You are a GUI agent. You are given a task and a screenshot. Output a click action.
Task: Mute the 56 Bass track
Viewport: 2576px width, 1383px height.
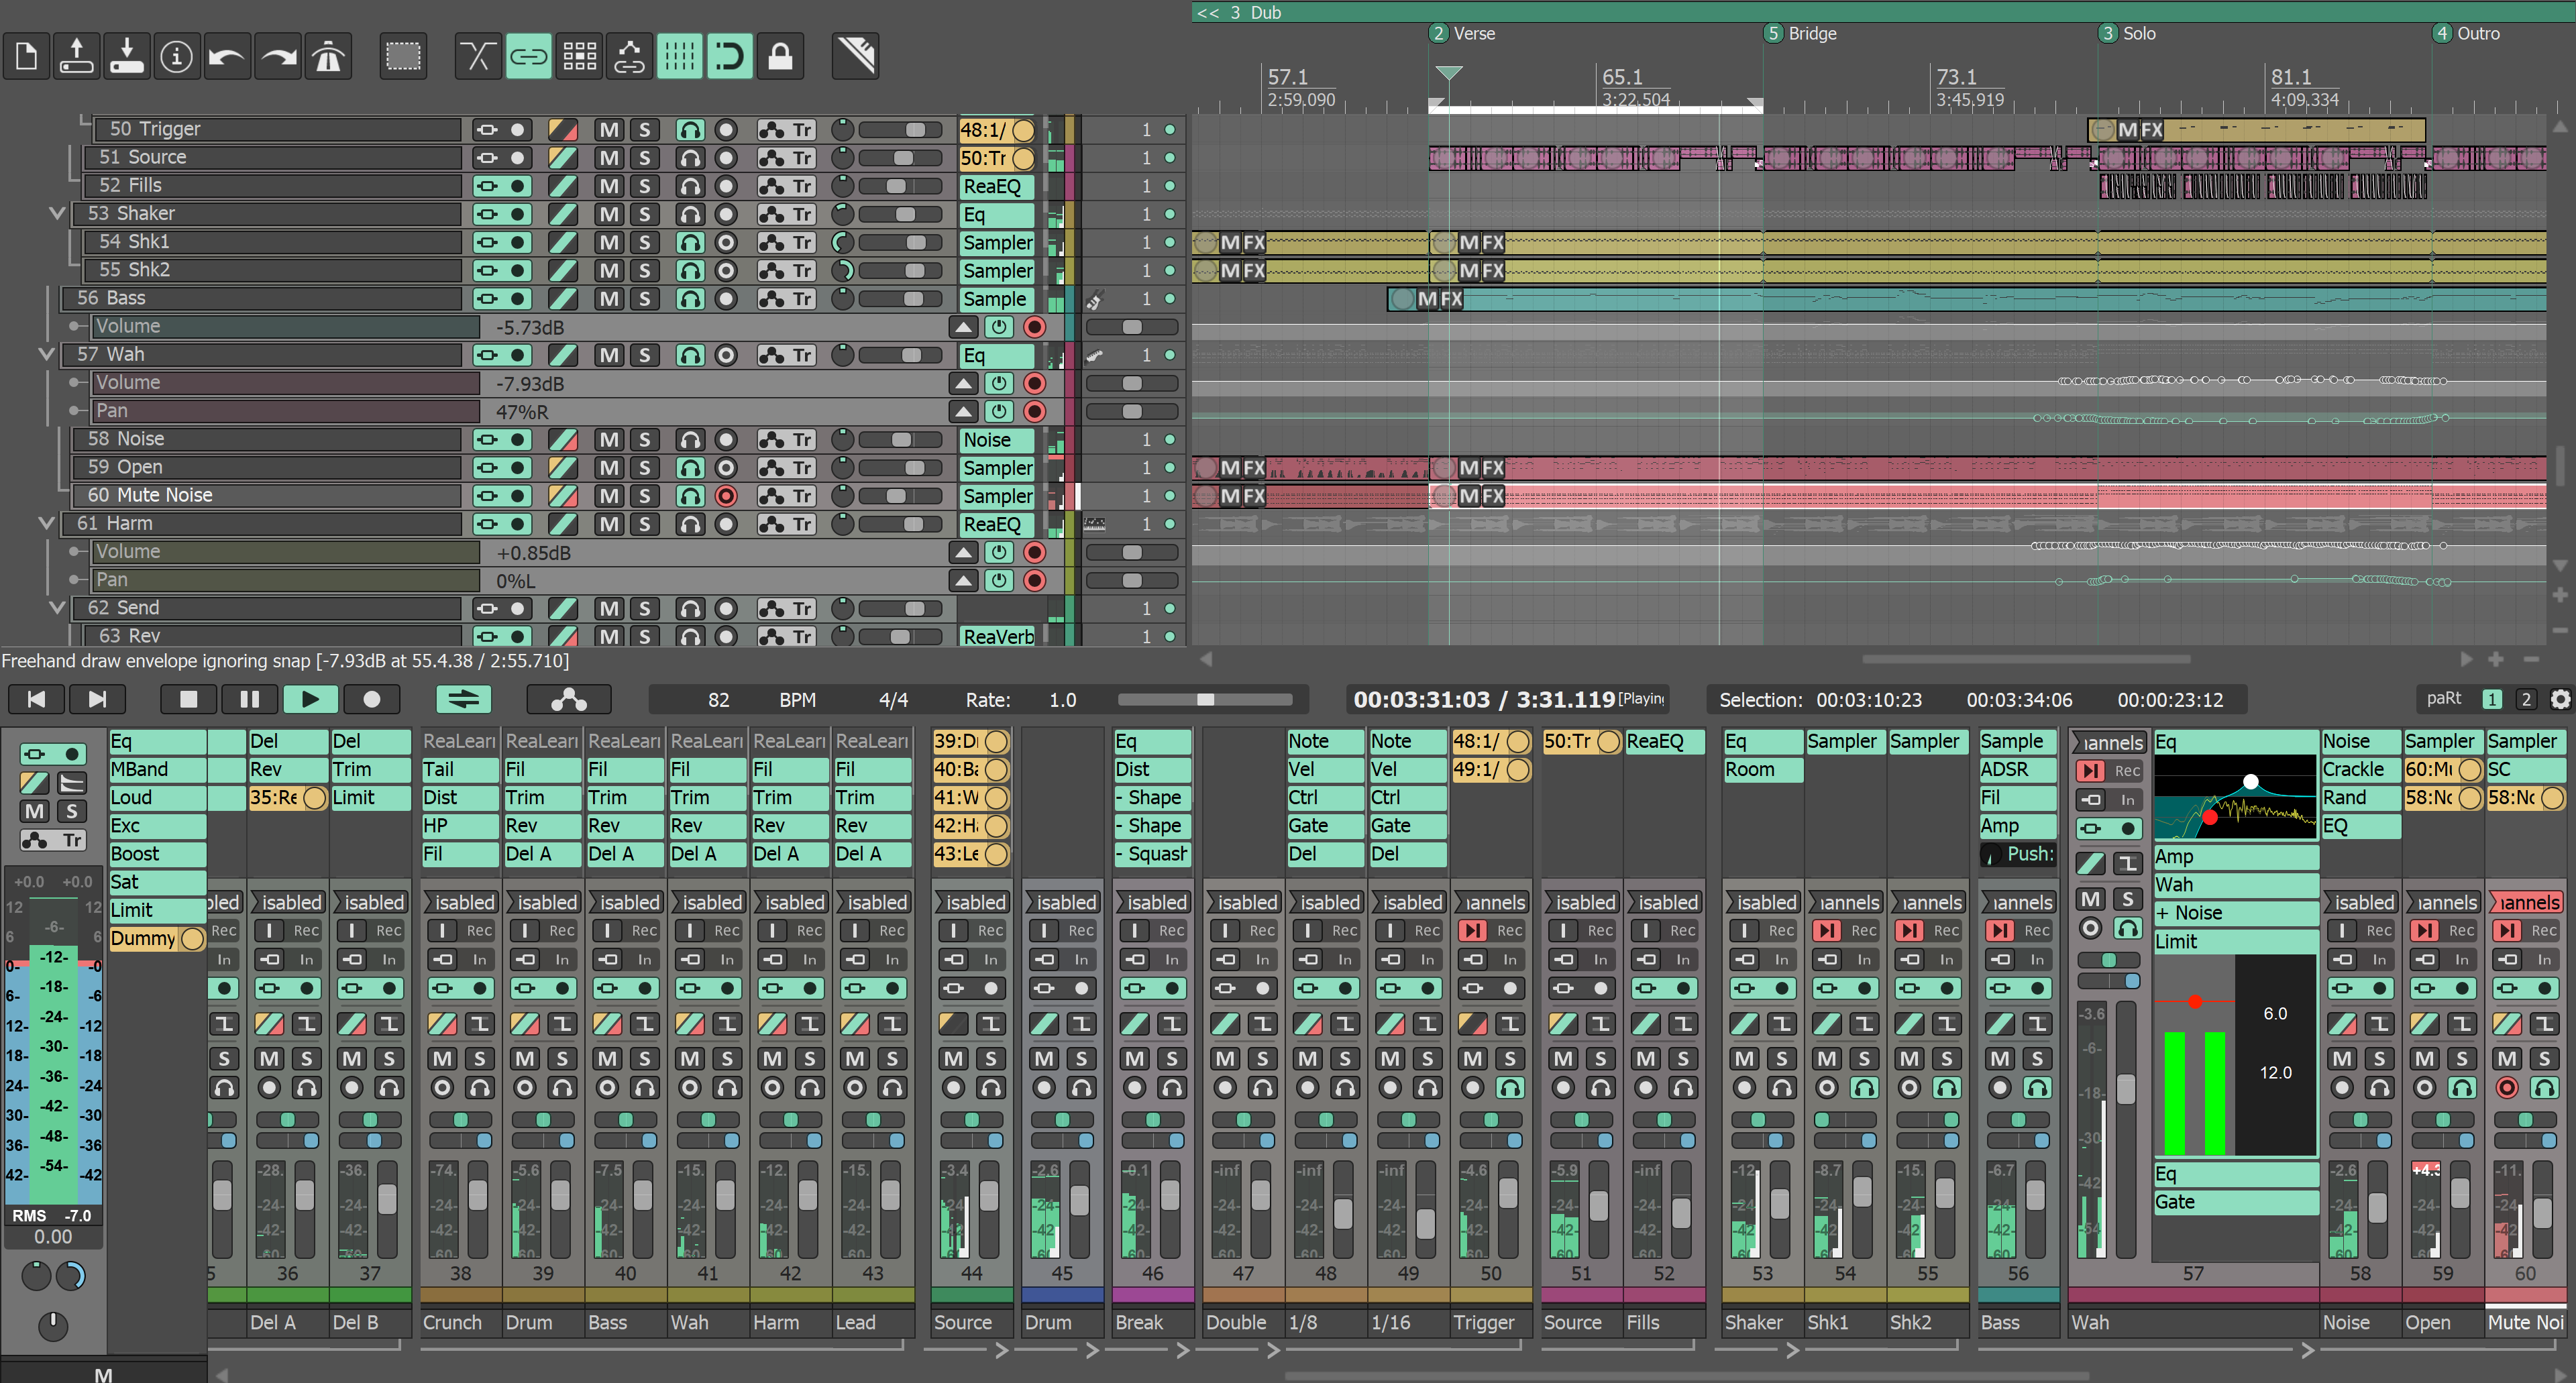(x=609, y=298)
